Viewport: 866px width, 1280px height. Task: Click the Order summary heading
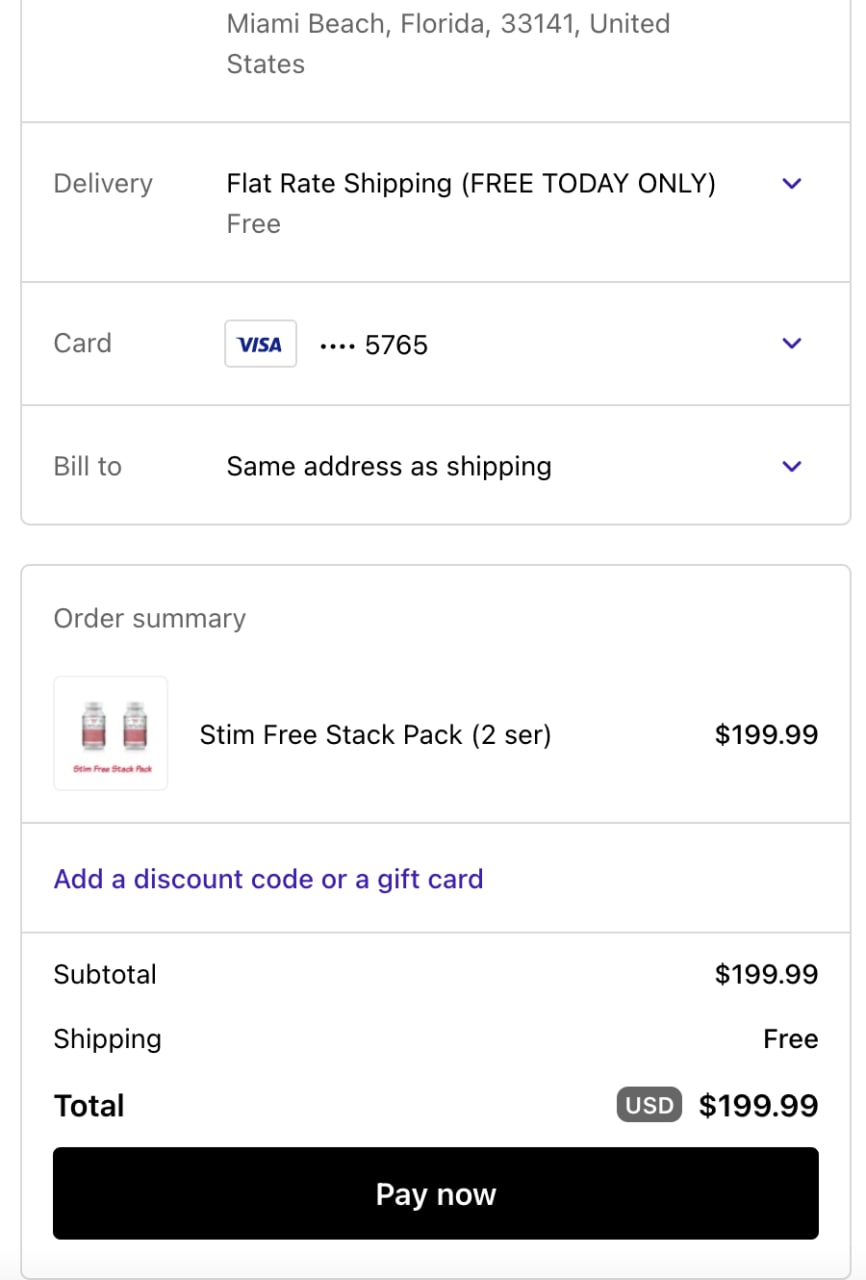pos(150,618)
